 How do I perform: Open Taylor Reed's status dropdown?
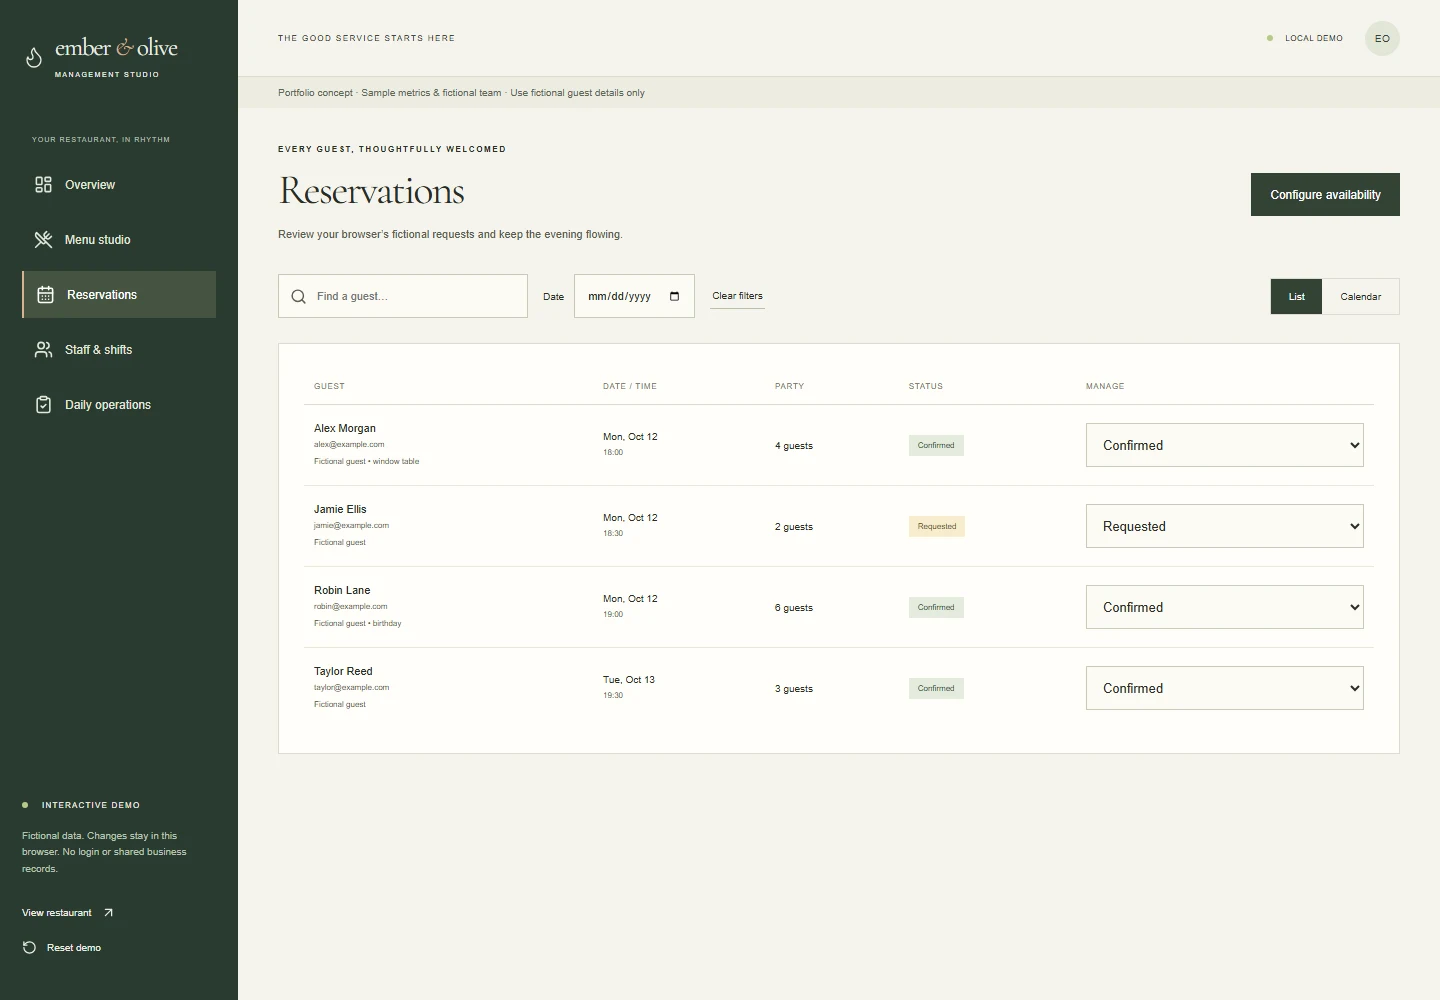pos(1224,688)
